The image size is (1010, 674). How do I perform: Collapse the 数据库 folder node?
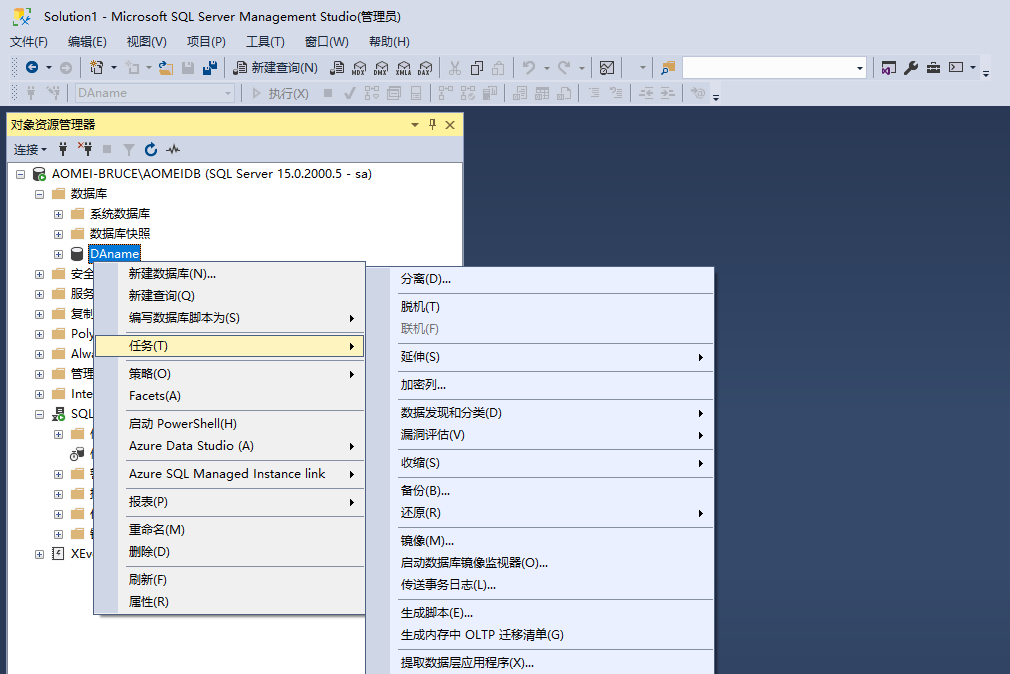39,194
